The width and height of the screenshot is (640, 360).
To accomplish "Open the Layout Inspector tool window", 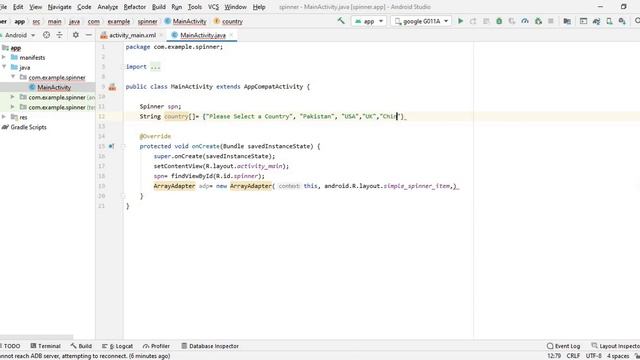I will tap(616, 346).
